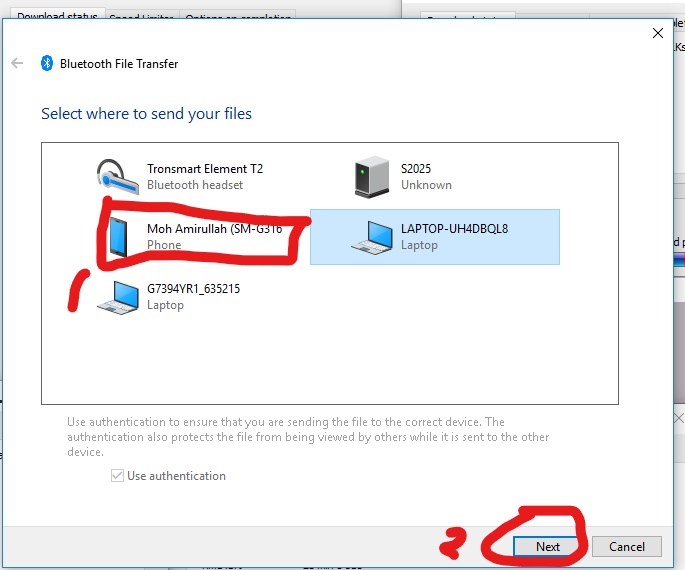This screenshot has height=570, width=685.
Task: Click the Bluetooth logo icon in the title
Action: click(47, 63)
